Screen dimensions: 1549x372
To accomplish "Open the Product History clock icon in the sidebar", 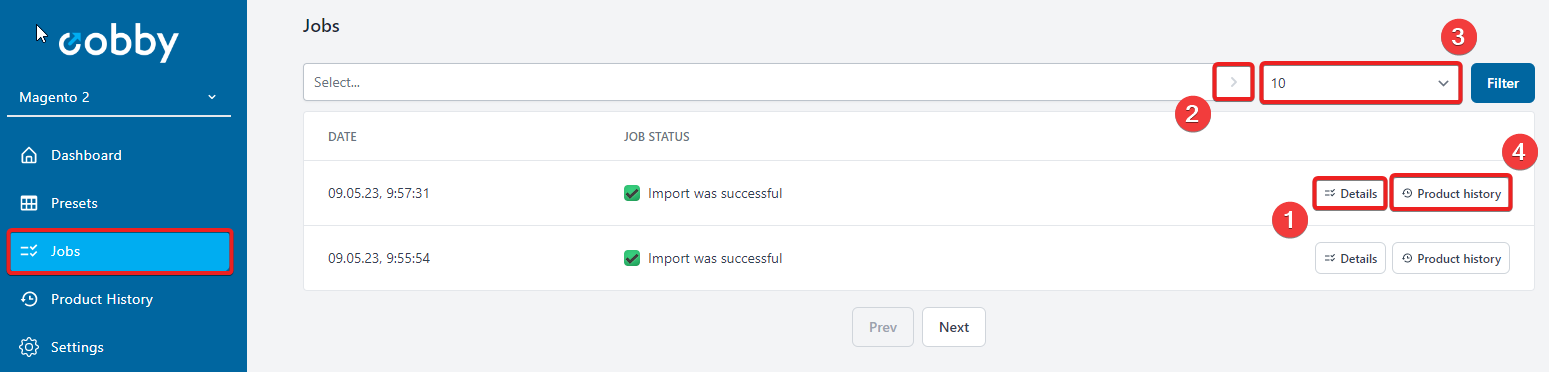I will pos(30,299).
